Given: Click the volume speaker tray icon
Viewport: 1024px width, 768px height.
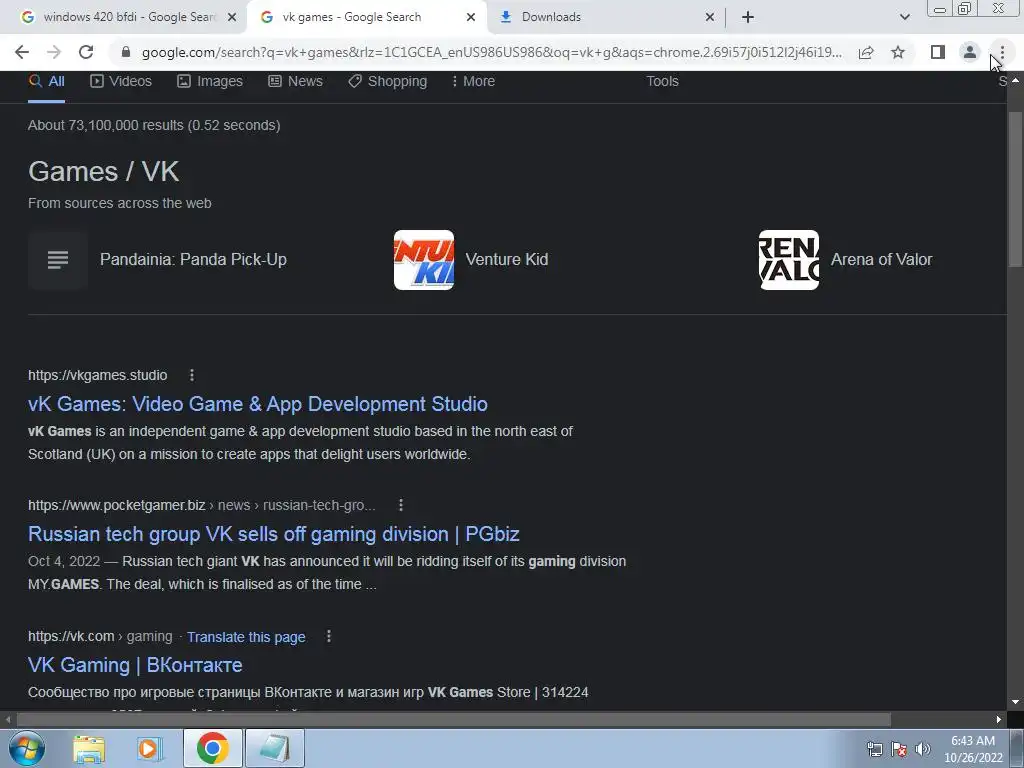Looking at the screenshot, I should click(923, 749).
